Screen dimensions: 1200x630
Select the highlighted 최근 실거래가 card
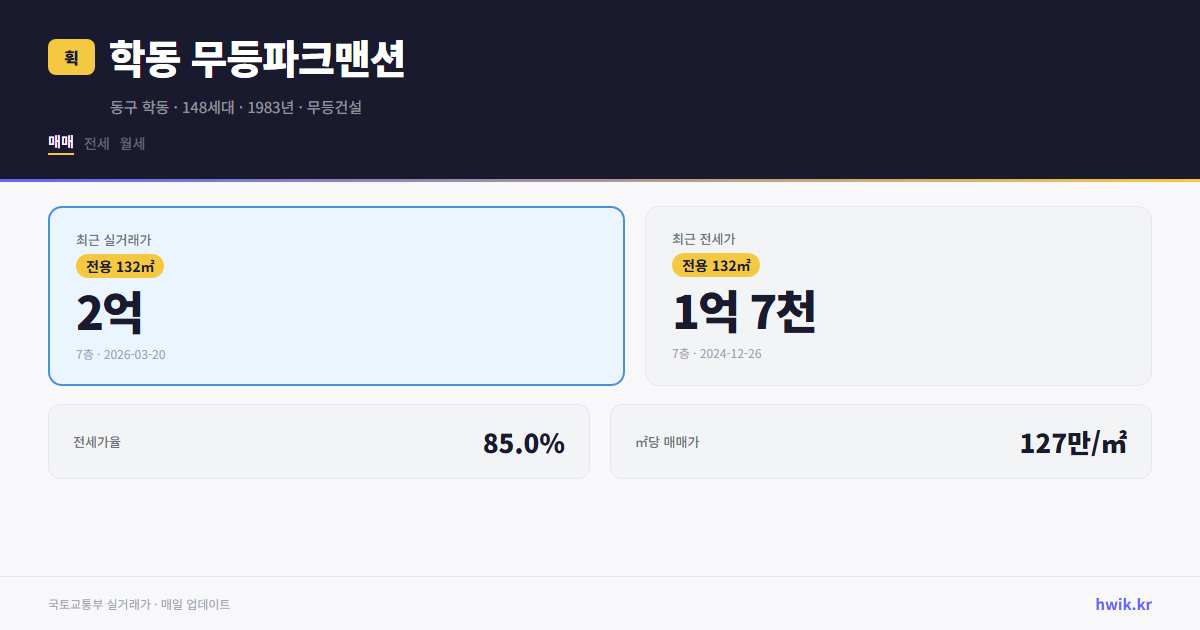pos(336,295)
